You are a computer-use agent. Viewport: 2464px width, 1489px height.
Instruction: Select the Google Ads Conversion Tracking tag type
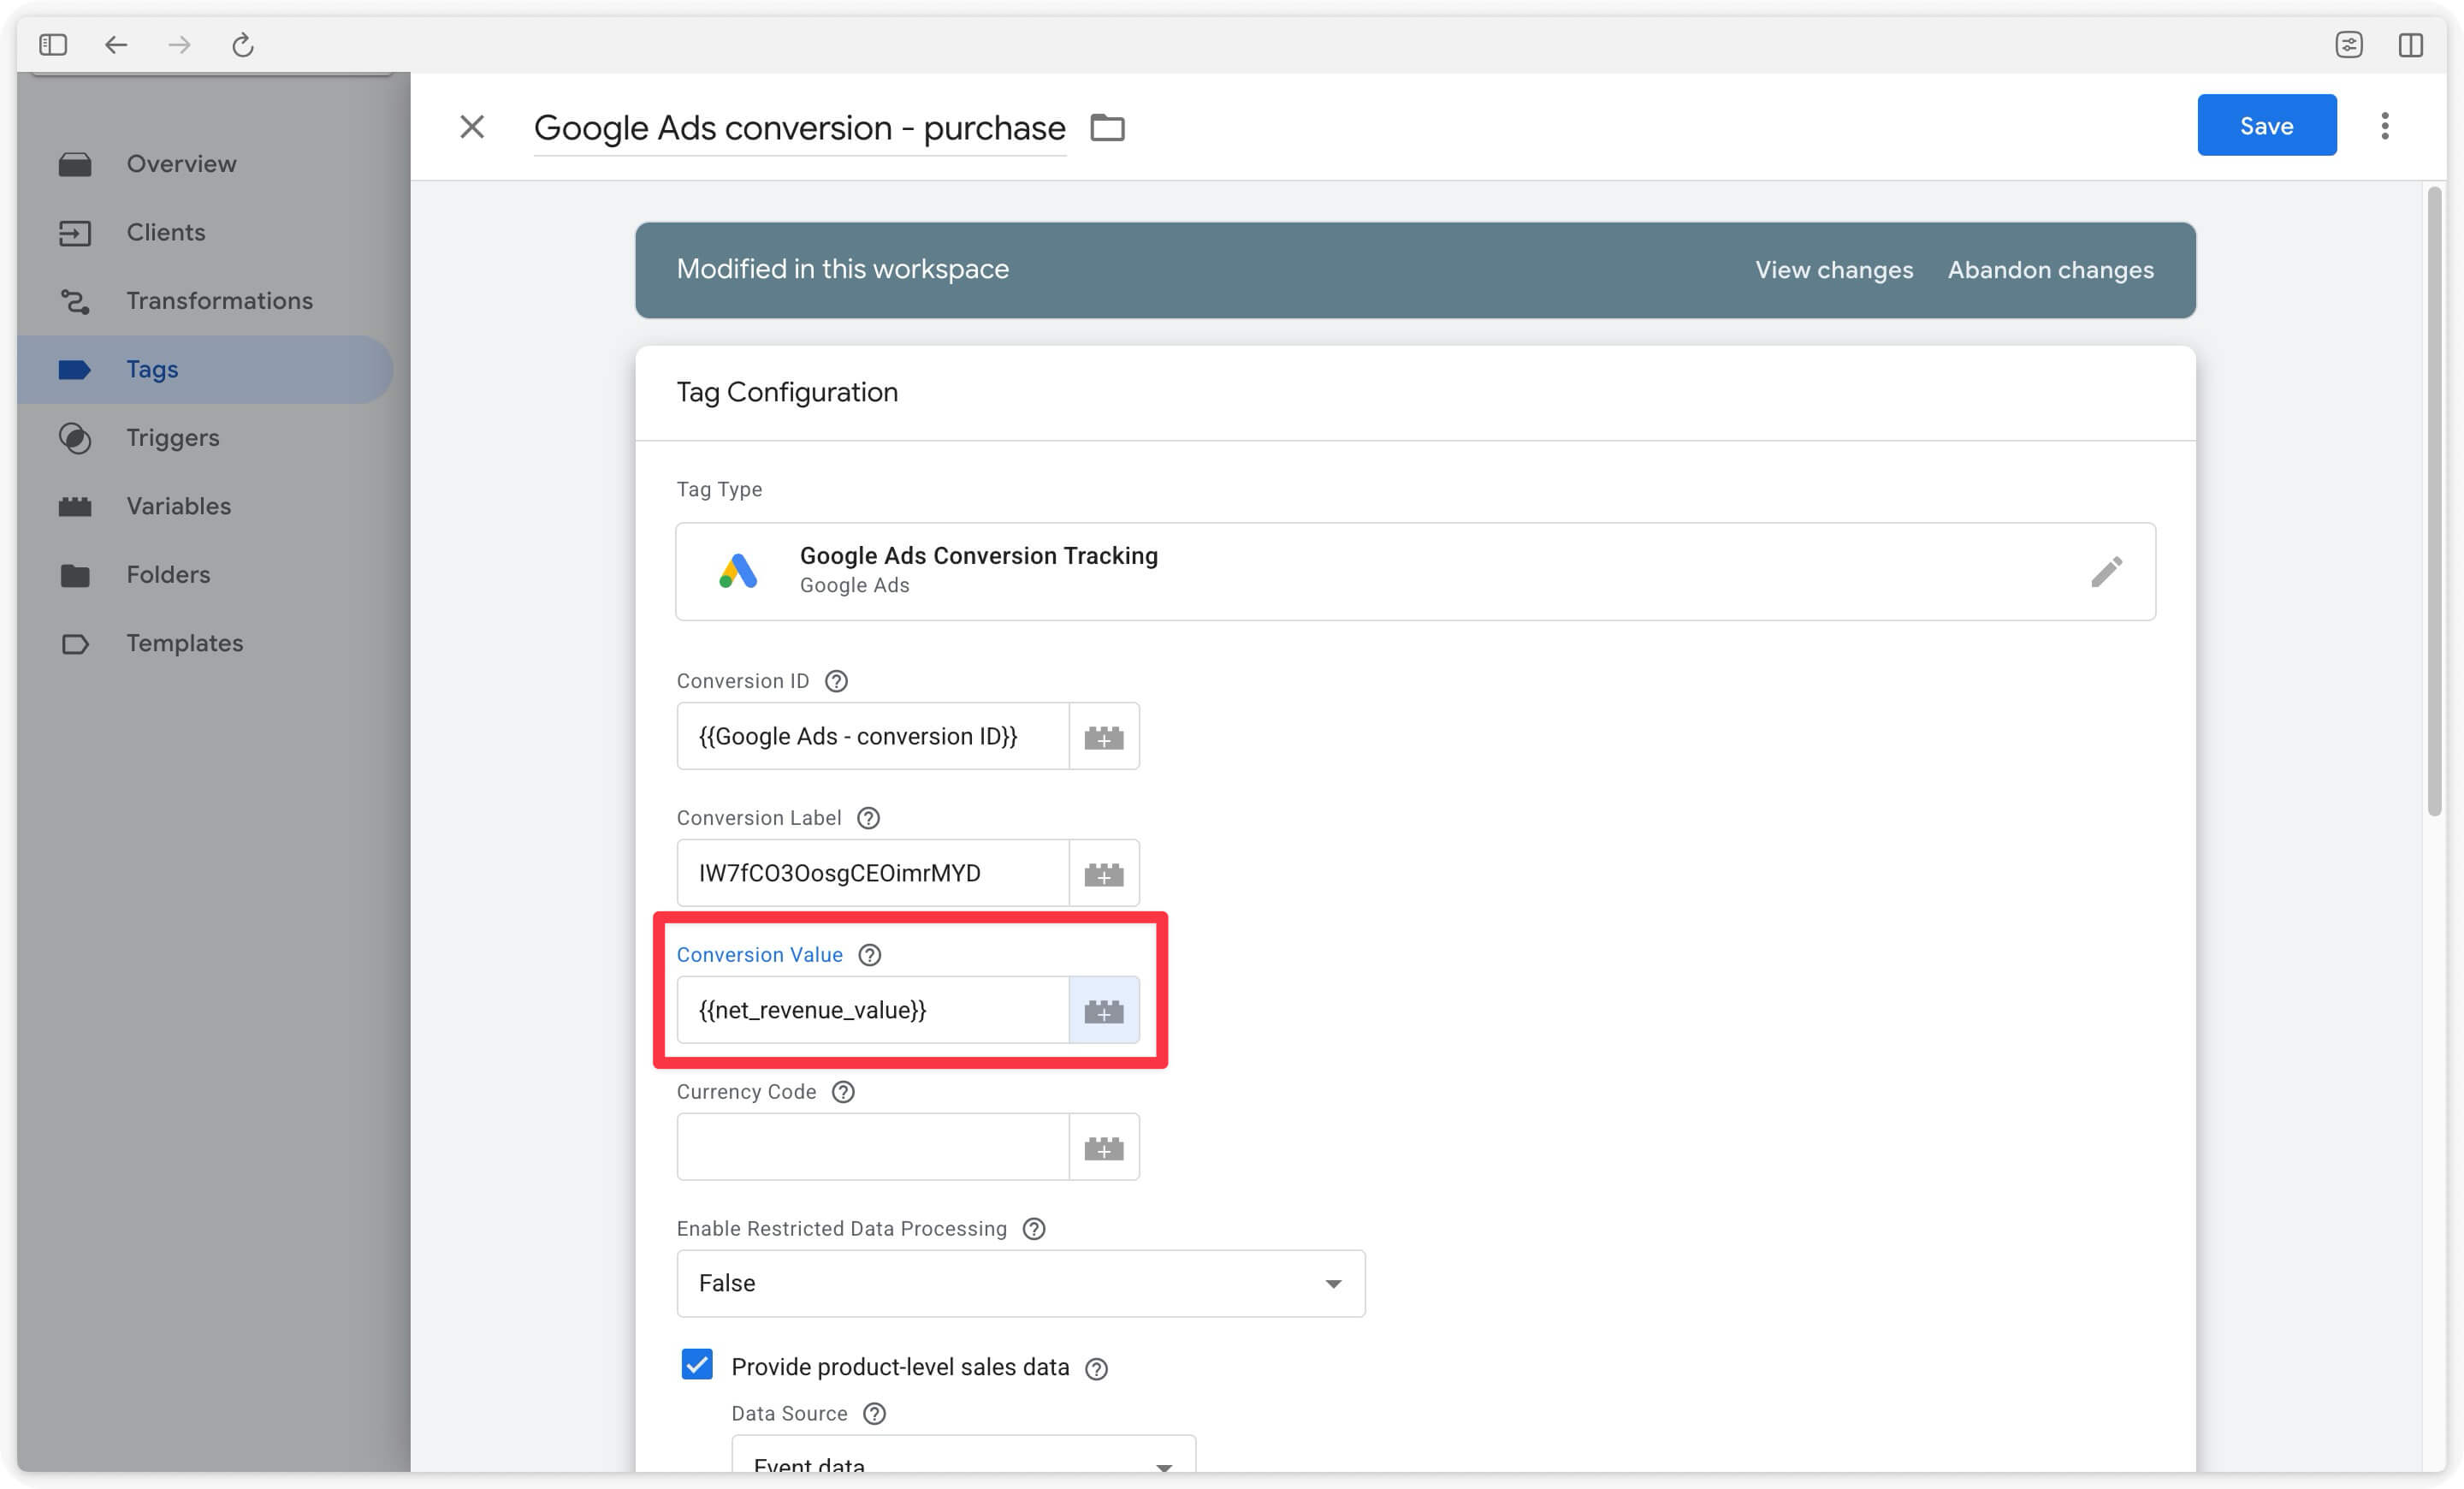1415,572
